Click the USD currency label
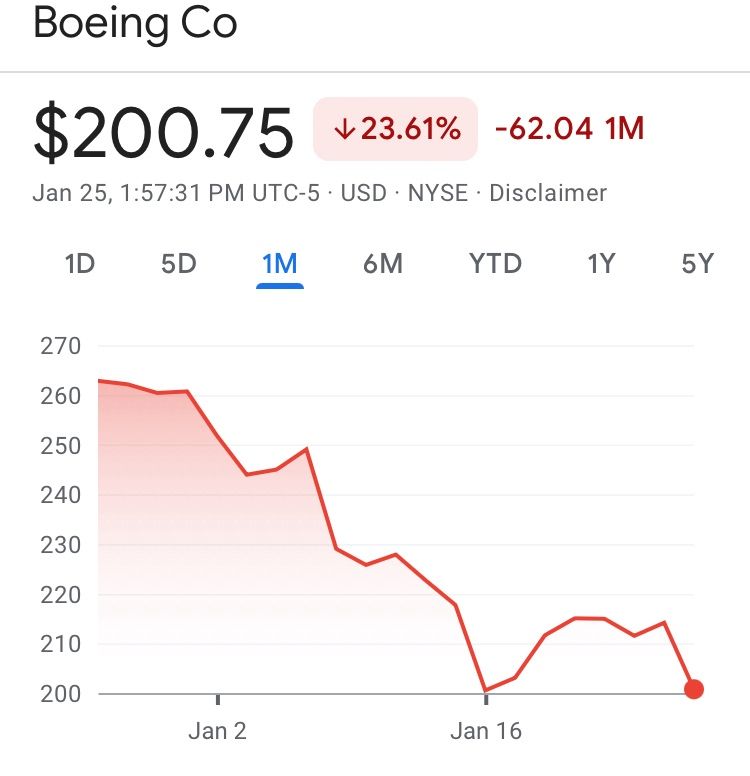Viewport: 750px width, 776px height. point(364,192)
